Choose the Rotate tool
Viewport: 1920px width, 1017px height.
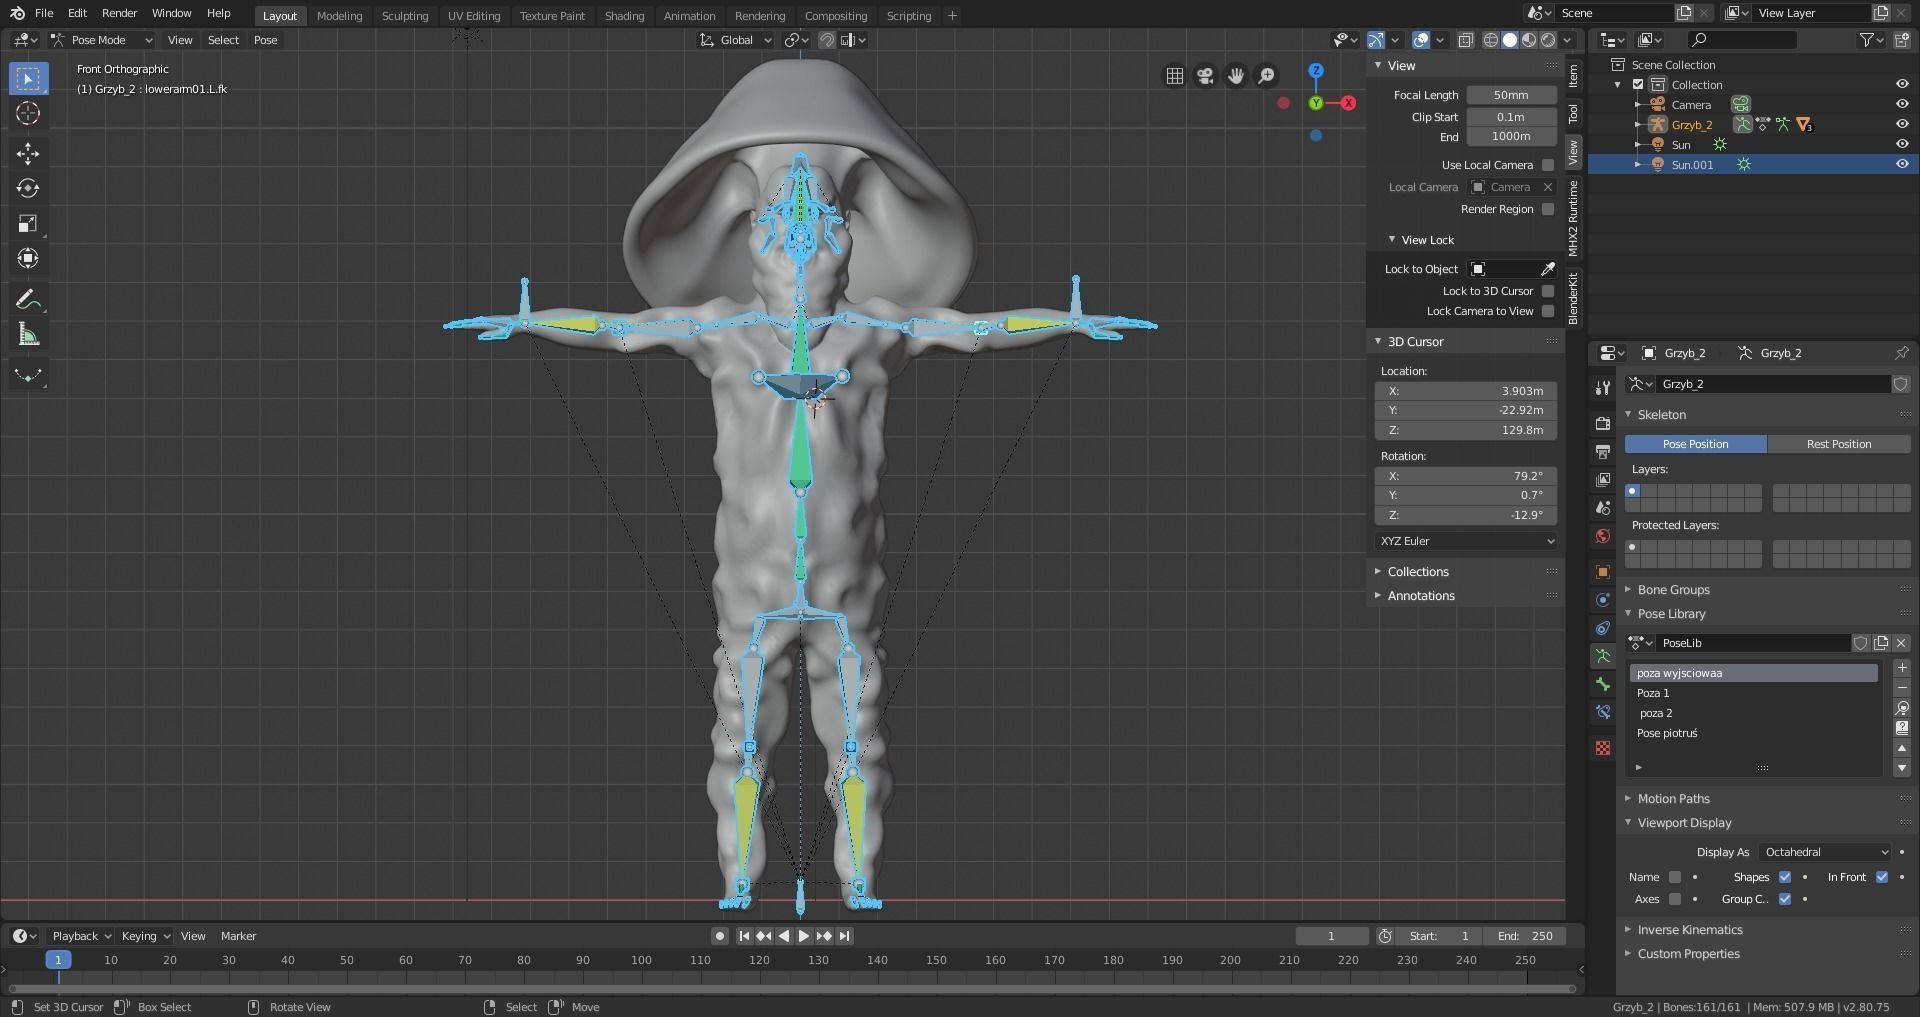click(28, 188)
